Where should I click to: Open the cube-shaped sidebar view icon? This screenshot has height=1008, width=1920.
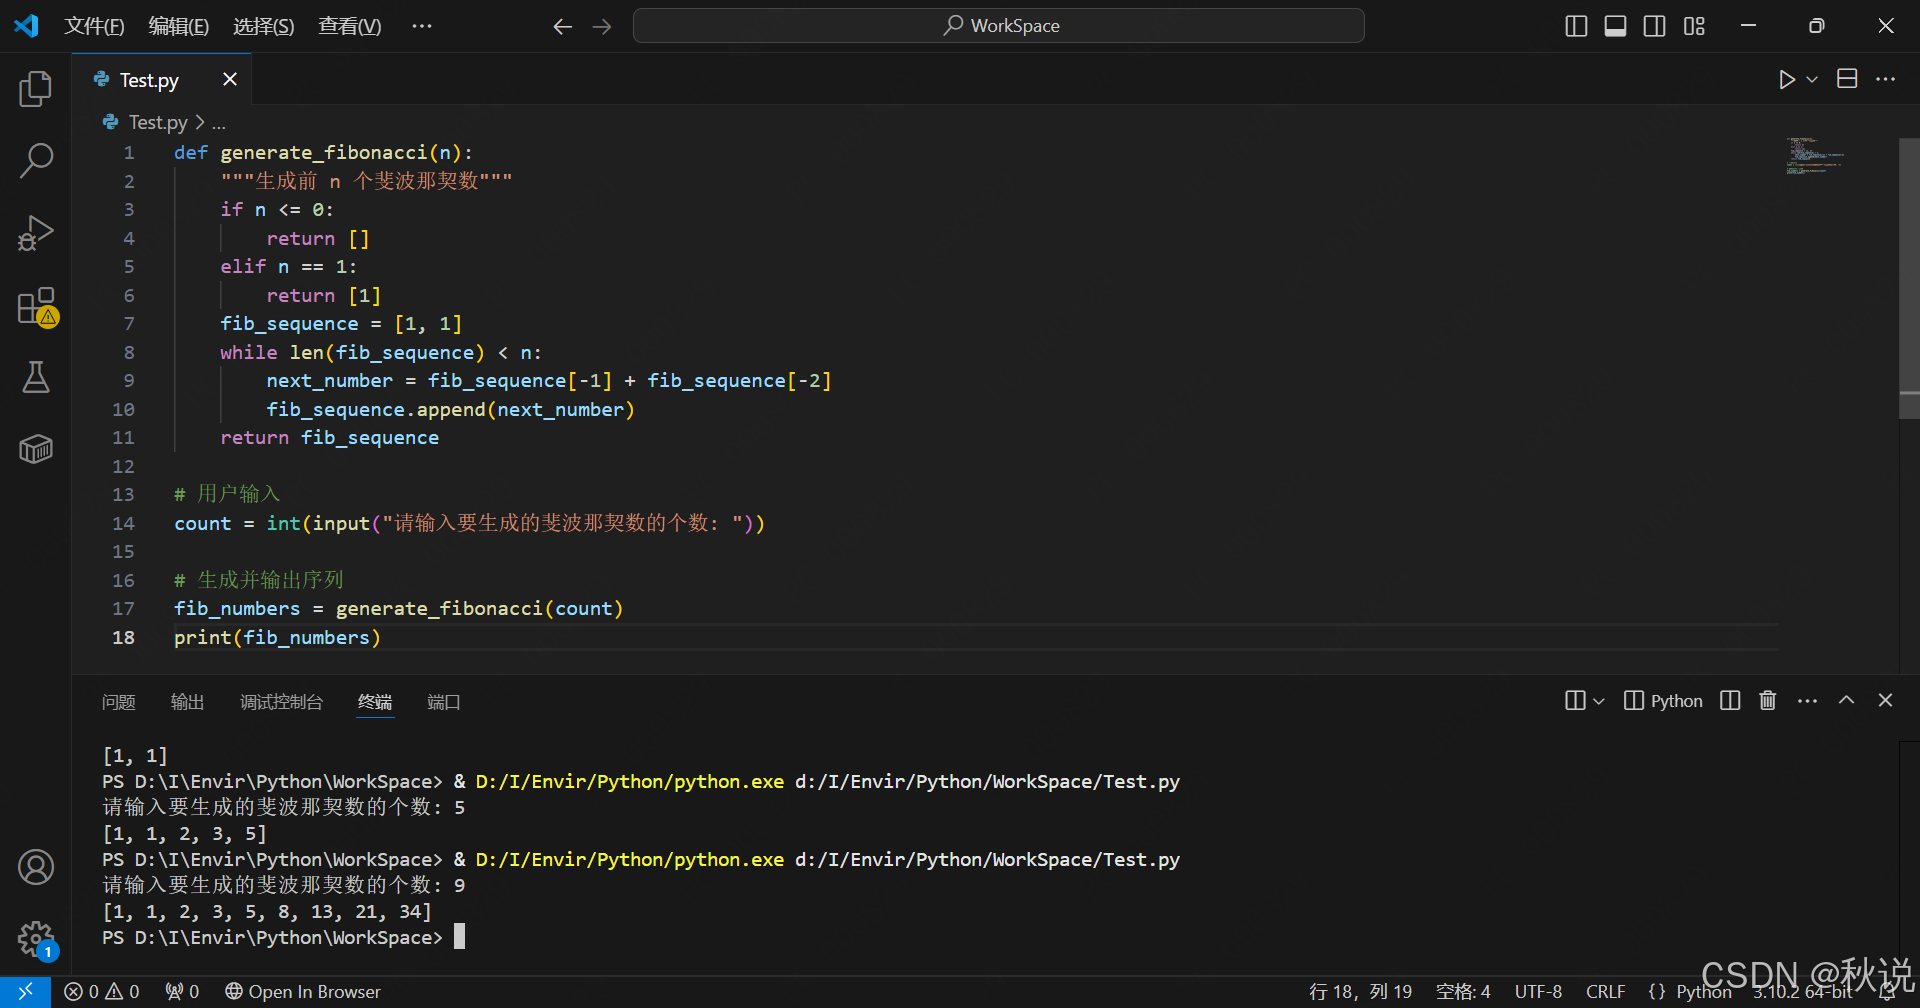(36, 449)
